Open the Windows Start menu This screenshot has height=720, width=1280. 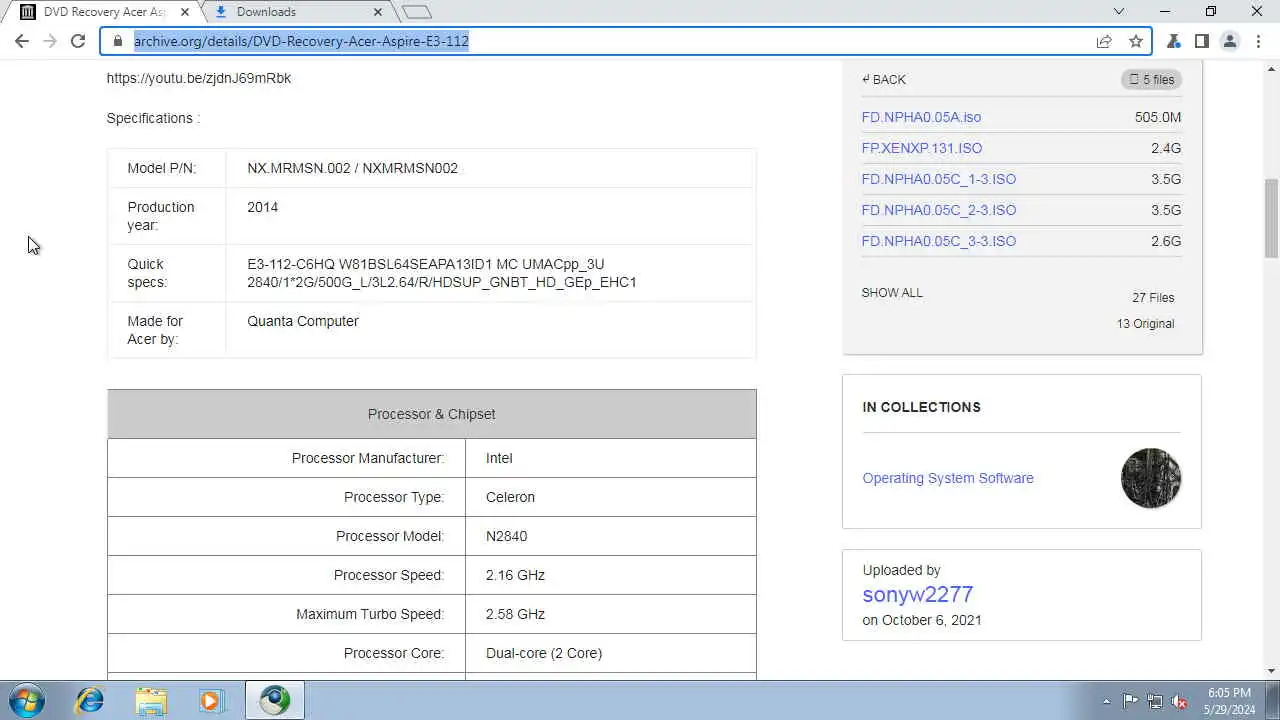(x=26, y=700)
